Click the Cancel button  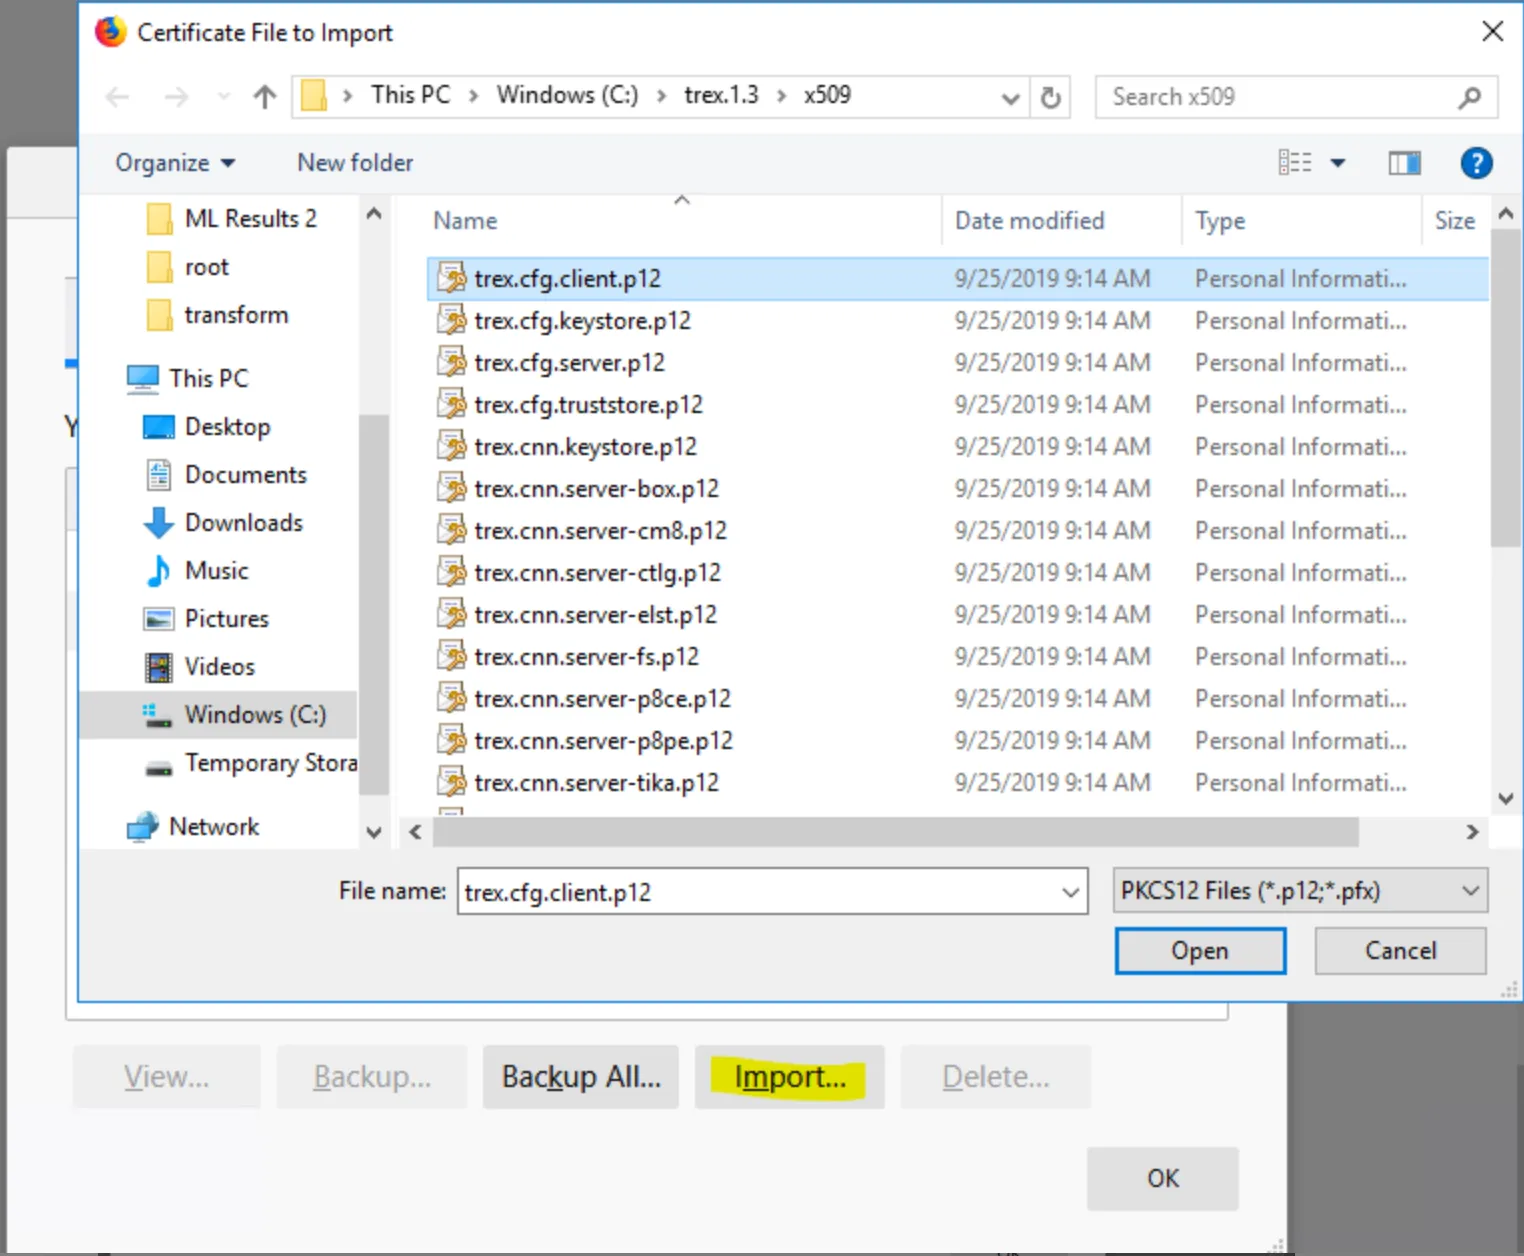(1400, 951)
